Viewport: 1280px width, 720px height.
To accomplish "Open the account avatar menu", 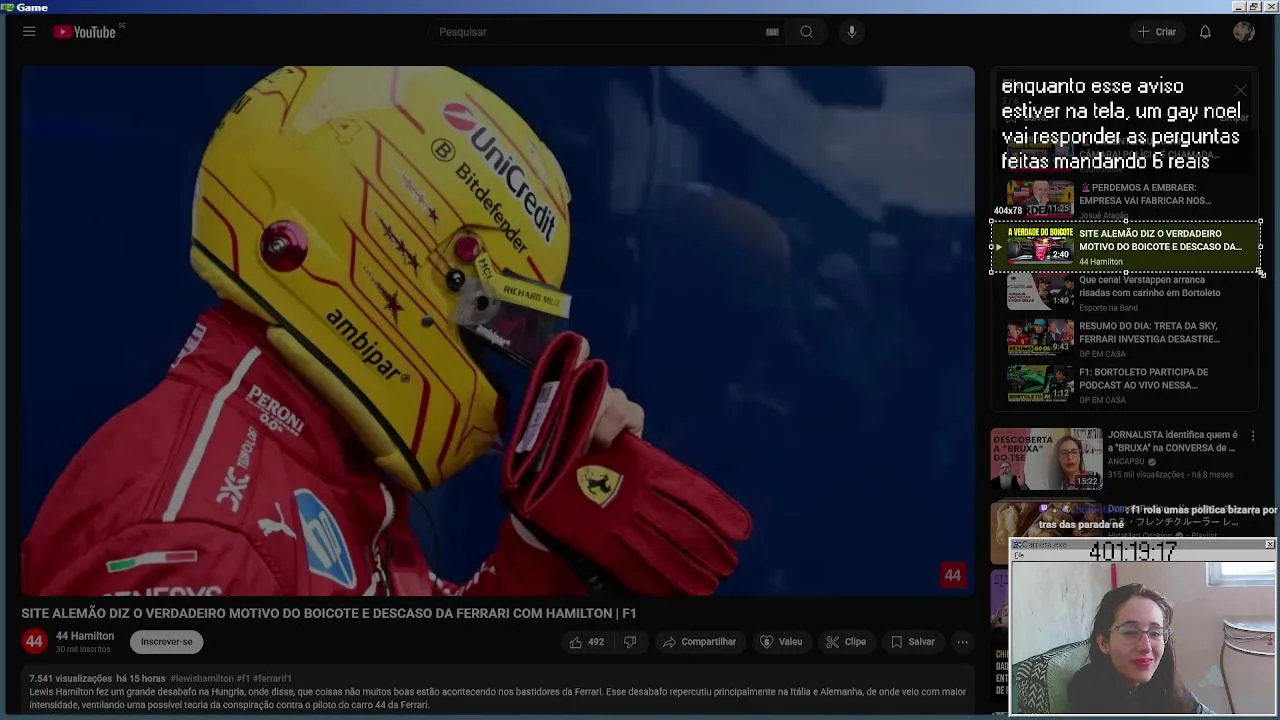I will [1244, 32].
